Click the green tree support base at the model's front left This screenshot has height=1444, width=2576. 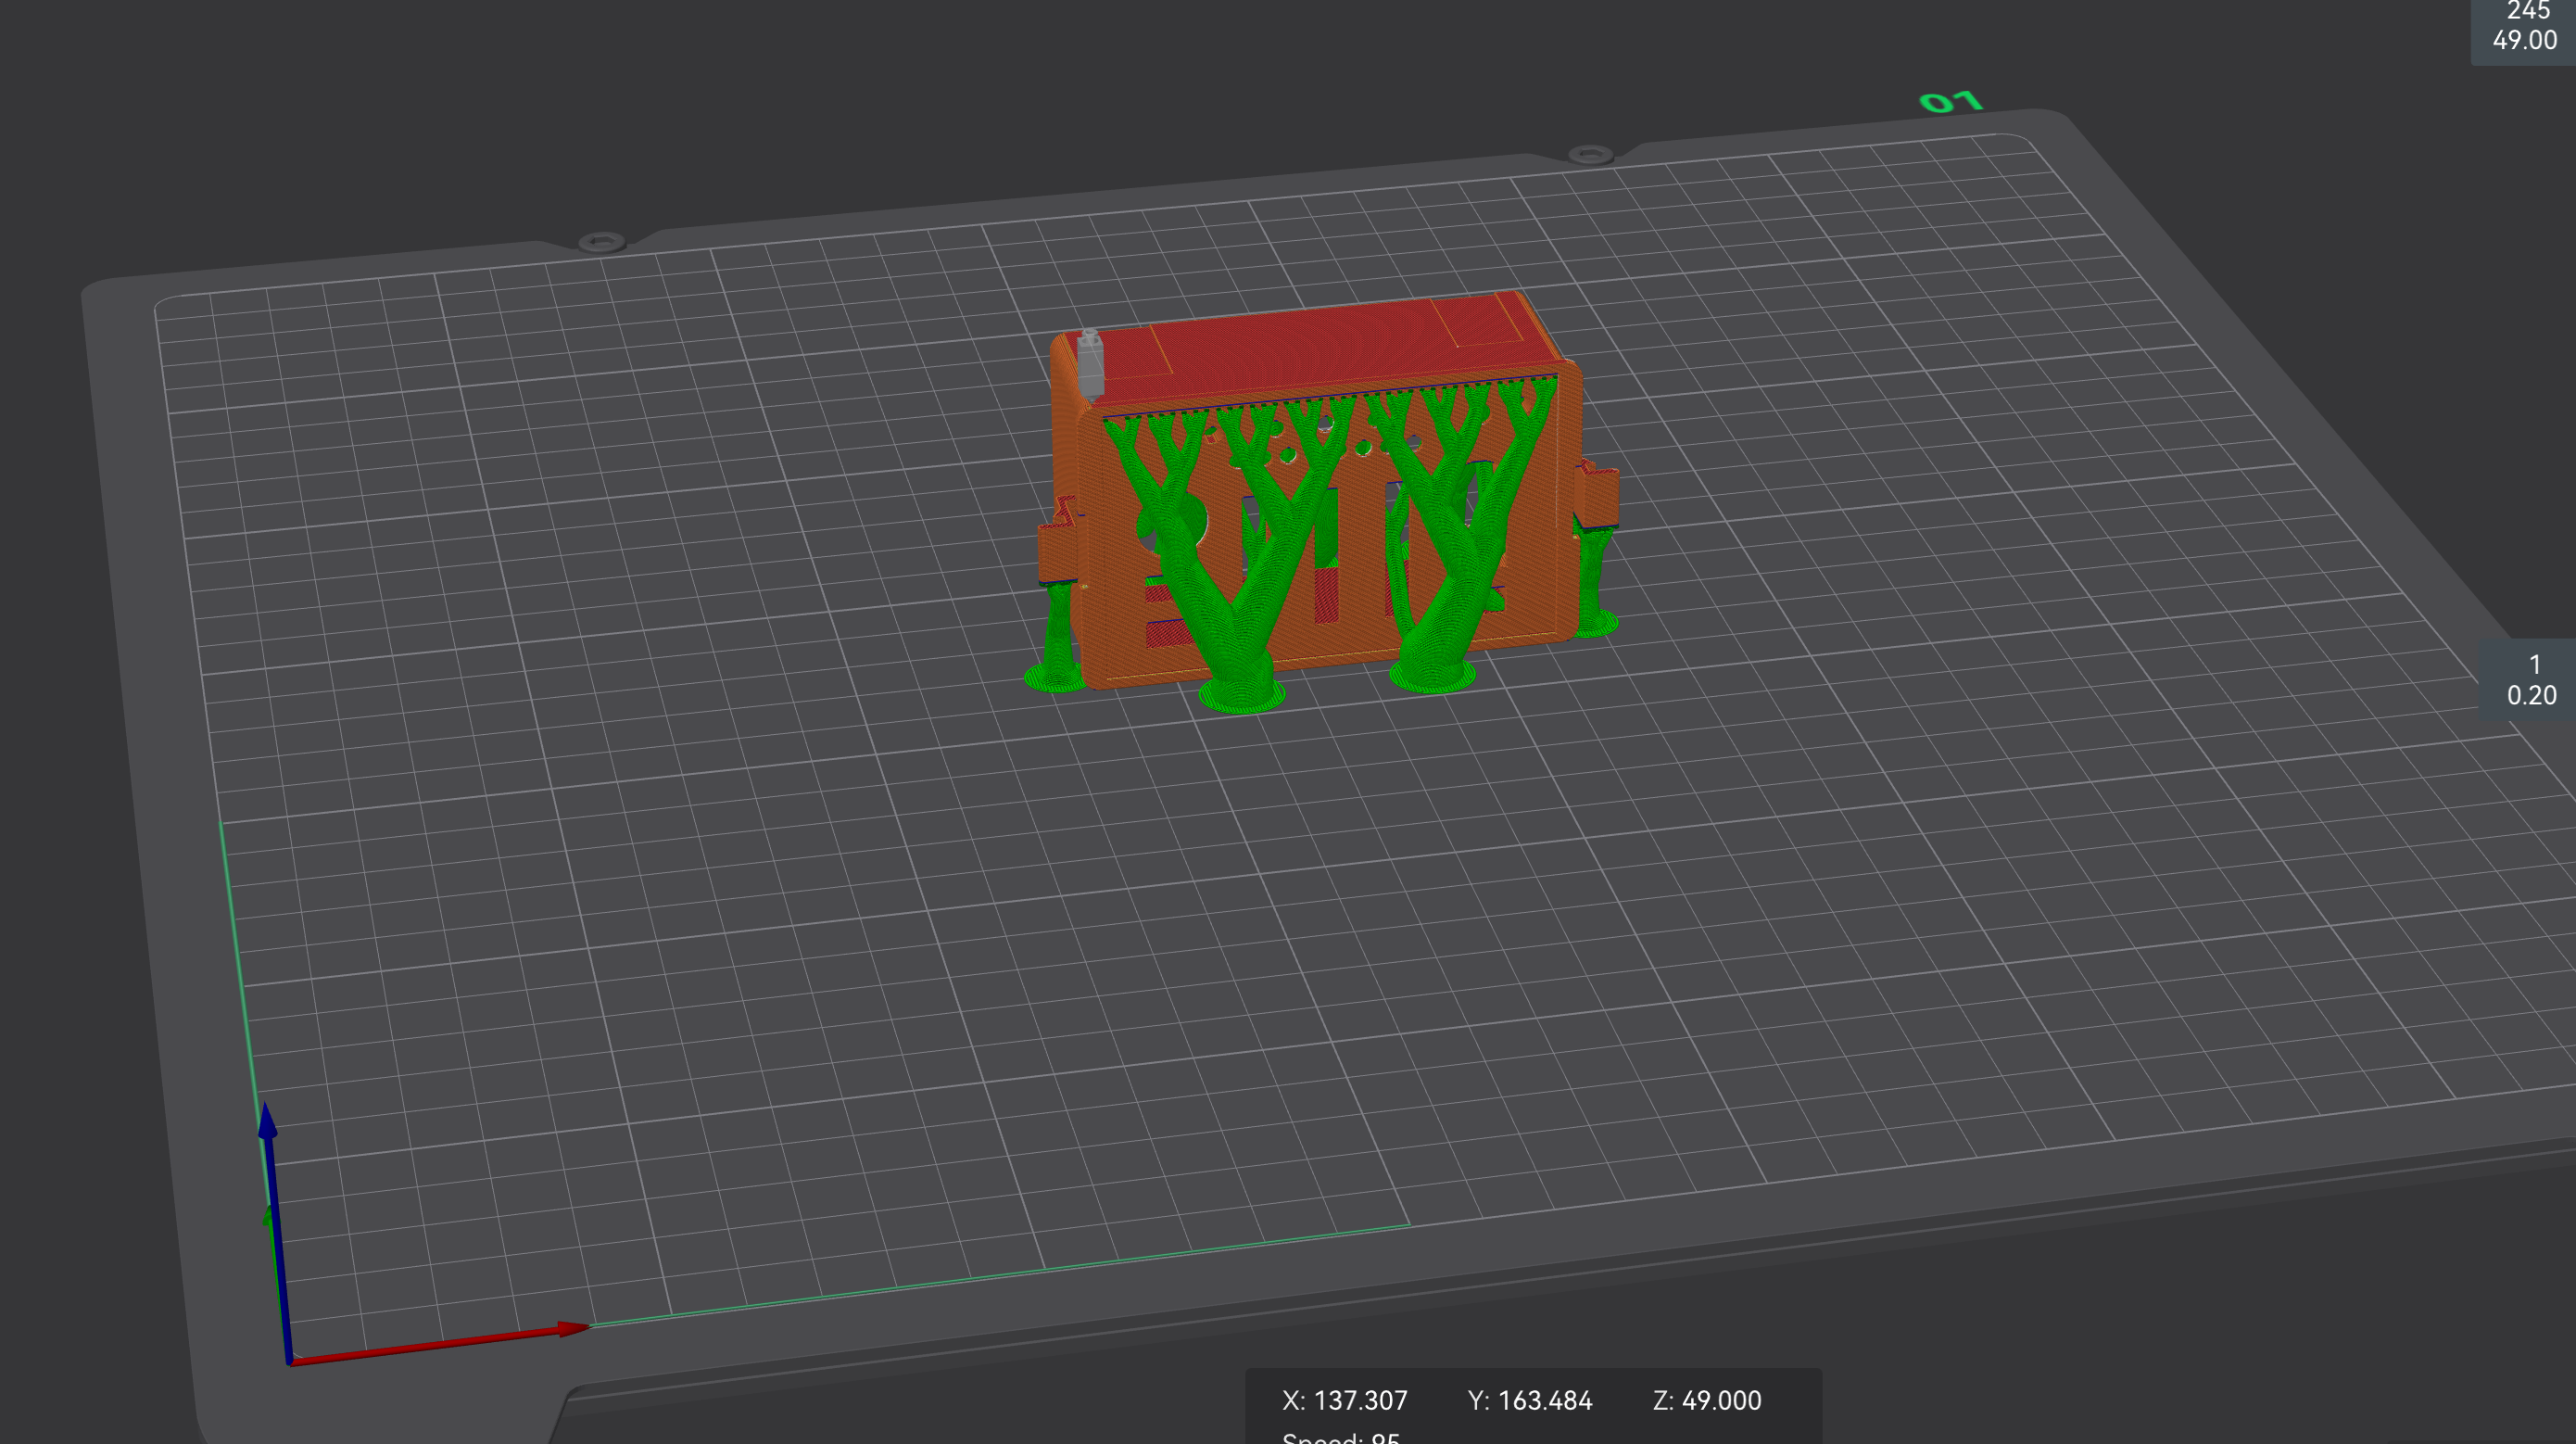(1241, 693)
